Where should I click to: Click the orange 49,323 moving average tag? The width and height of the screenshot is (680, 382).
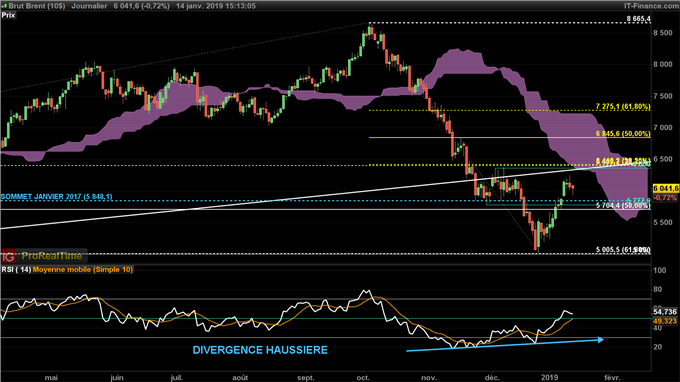point(665,321)
